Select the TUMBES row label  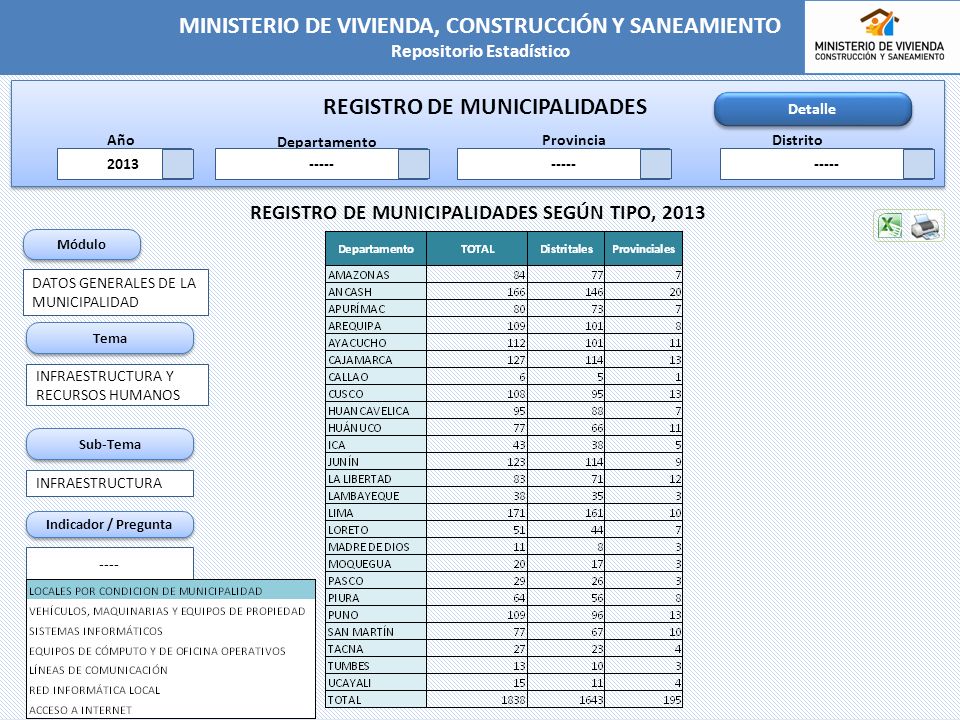pyautogui.click(x=348, y=666)
